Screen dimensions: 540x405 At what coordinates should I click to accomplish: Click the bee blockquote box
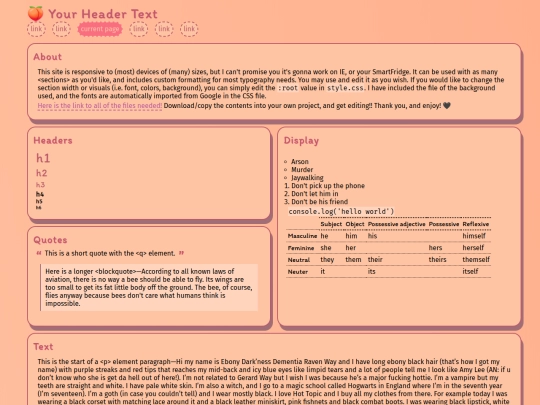(149, 288)
